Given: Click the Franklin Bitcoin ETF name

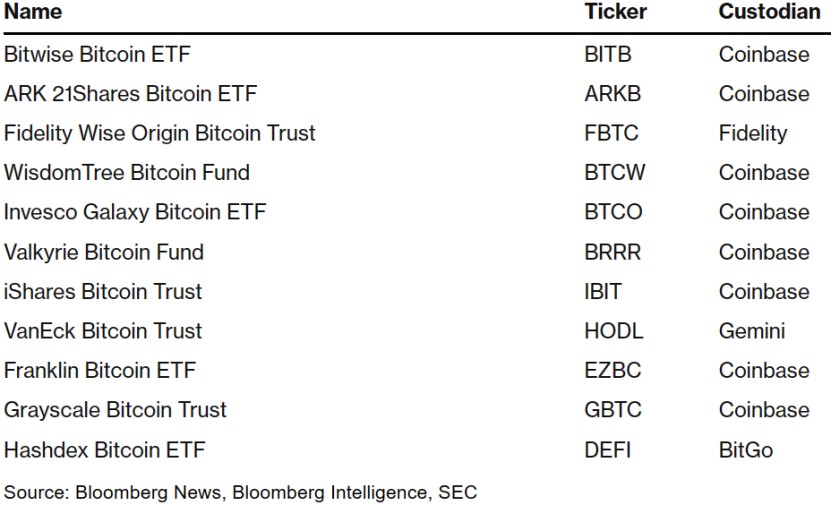Looking at the screenshot, I should click(100, 371).
